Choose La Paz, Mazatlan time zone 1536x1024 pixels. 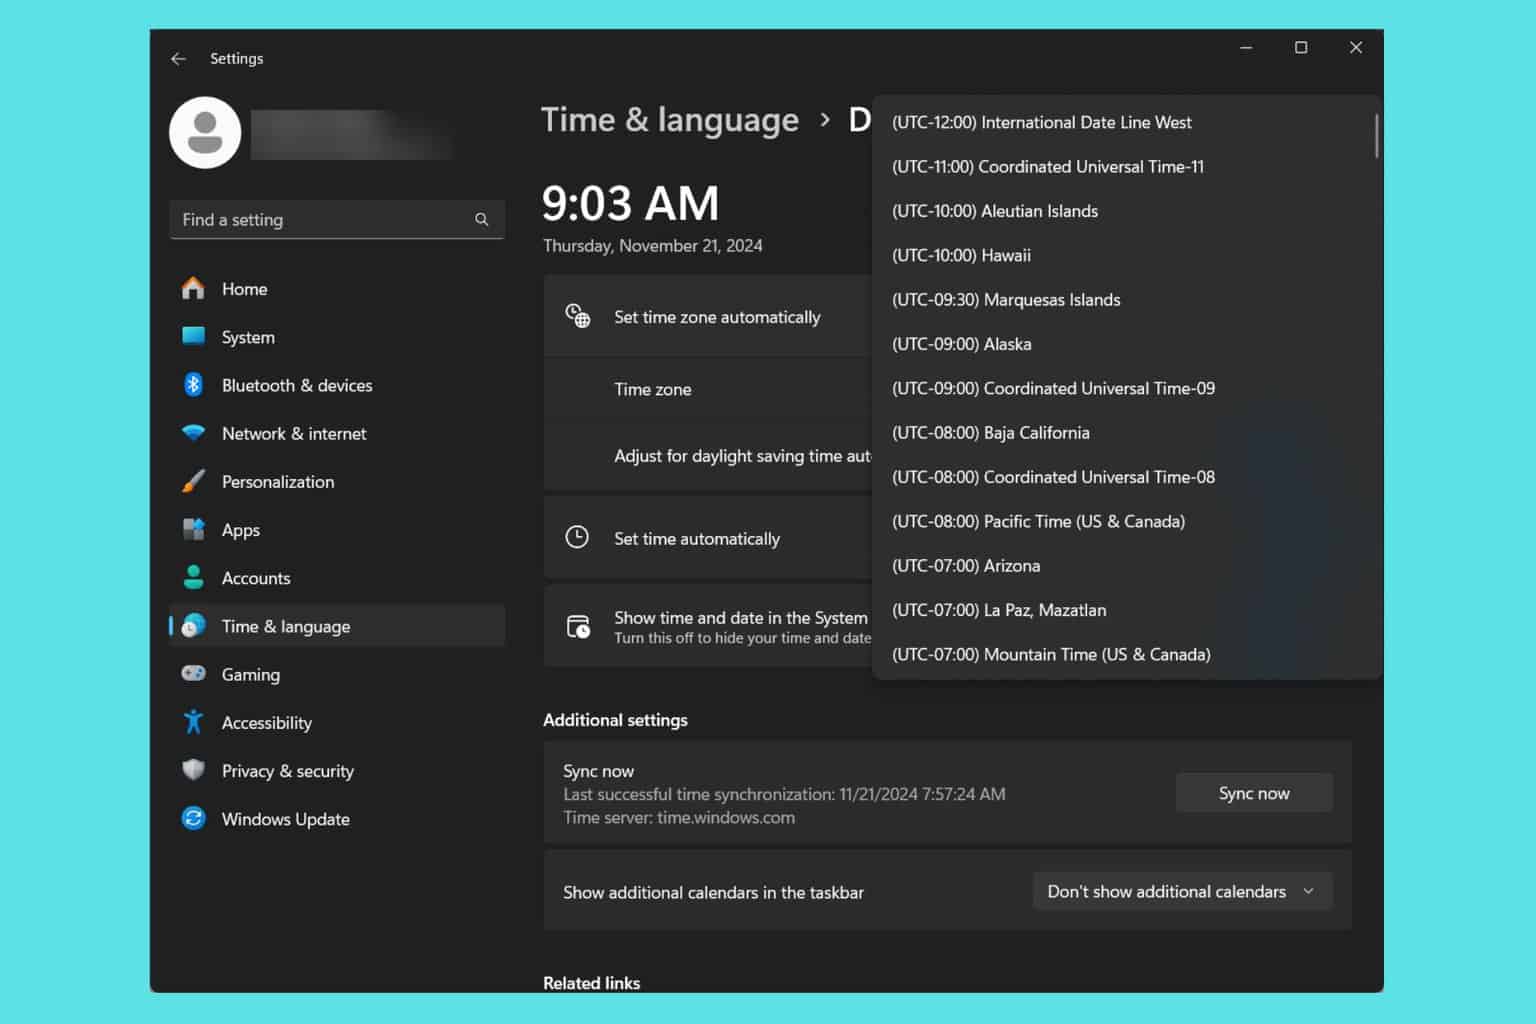1127,610
